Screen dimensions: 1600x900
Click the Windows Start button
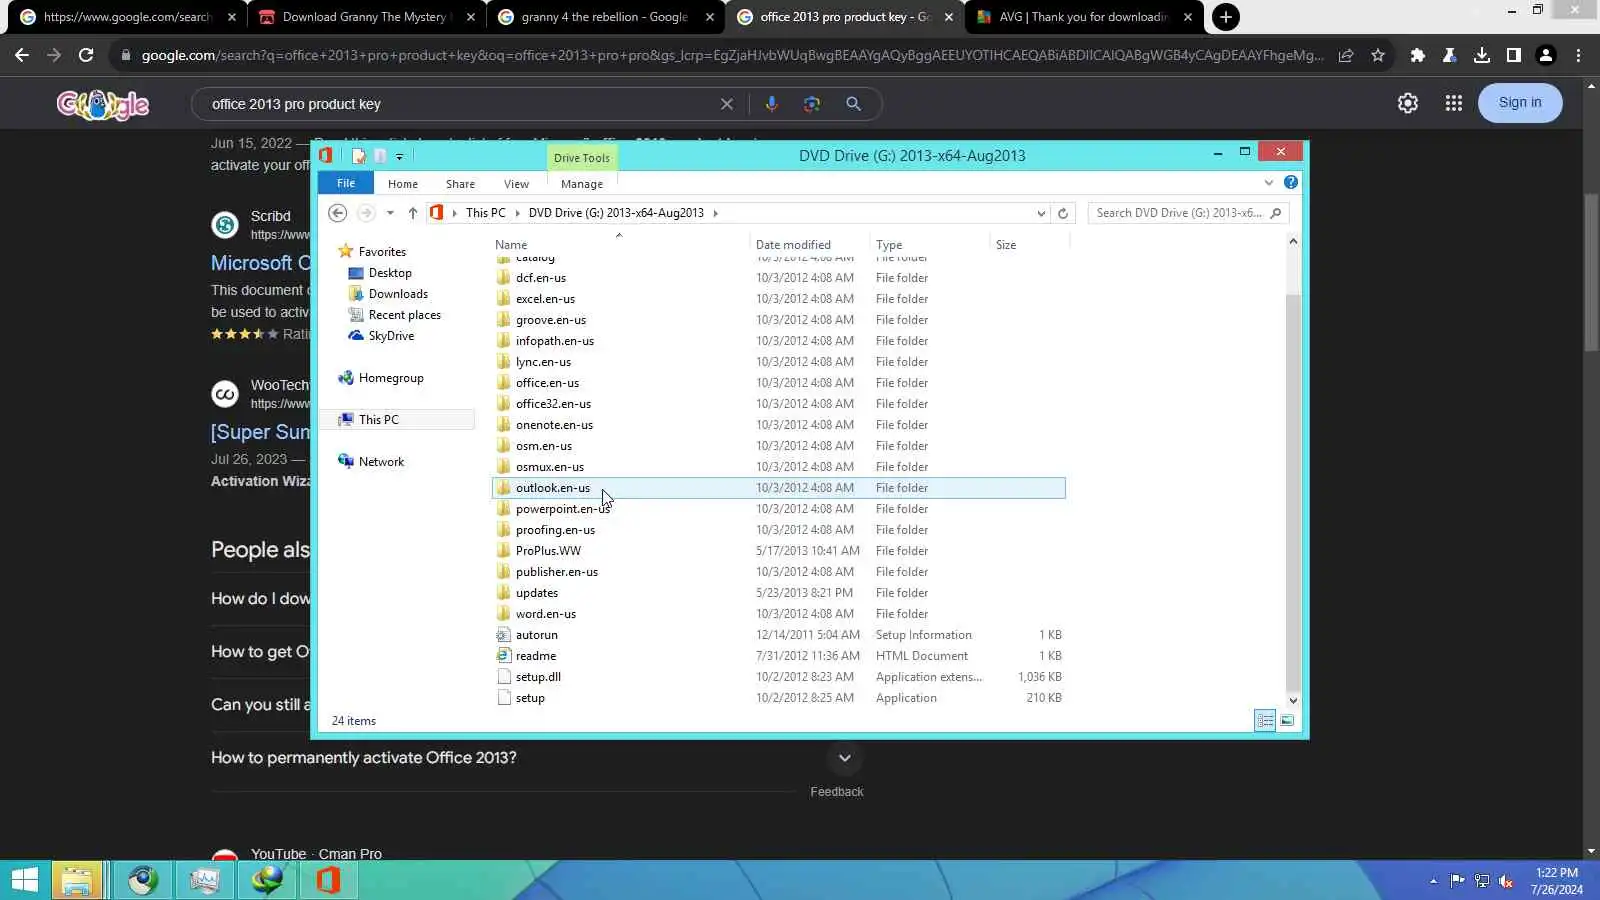tap(25, 880)
